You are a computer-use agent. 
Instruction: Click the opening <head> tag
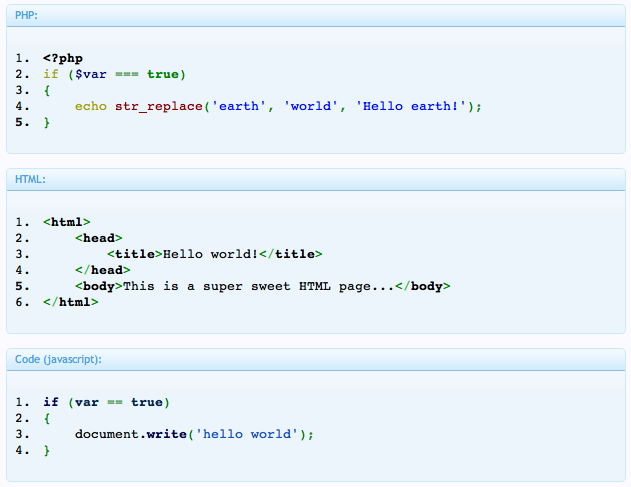tap(99, 238)
